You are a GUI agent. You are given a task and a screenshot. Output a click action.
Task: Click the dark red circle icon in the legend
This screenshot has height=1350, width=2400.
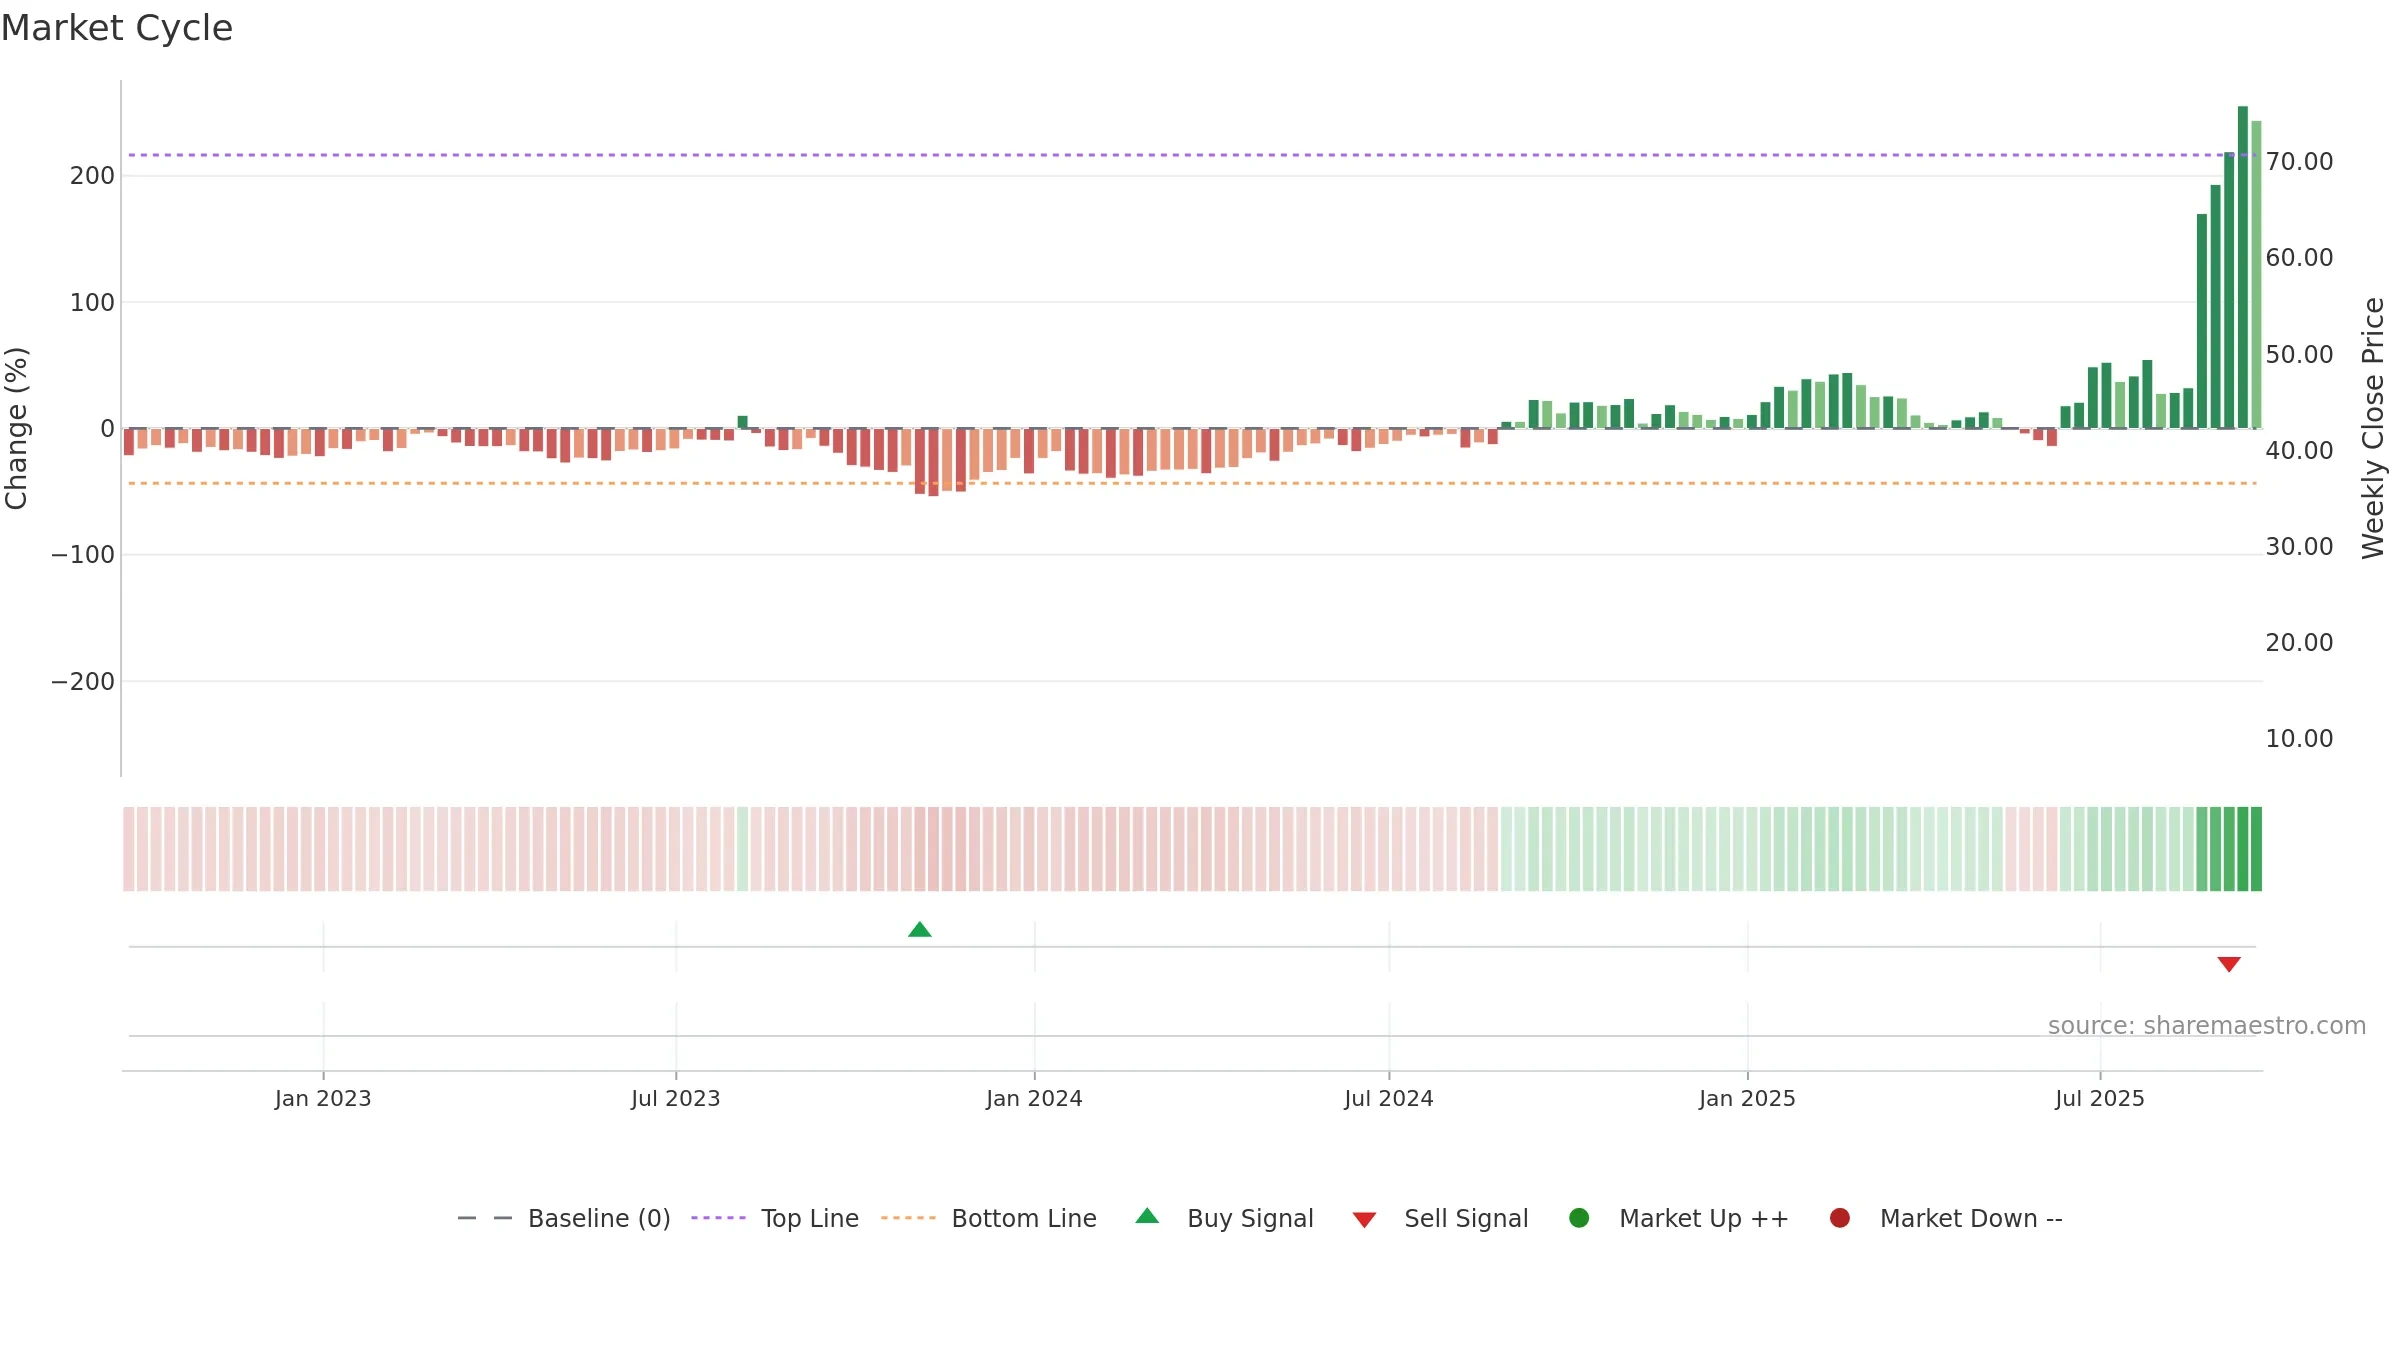pyautogui.click(x=1840, y=1218)
